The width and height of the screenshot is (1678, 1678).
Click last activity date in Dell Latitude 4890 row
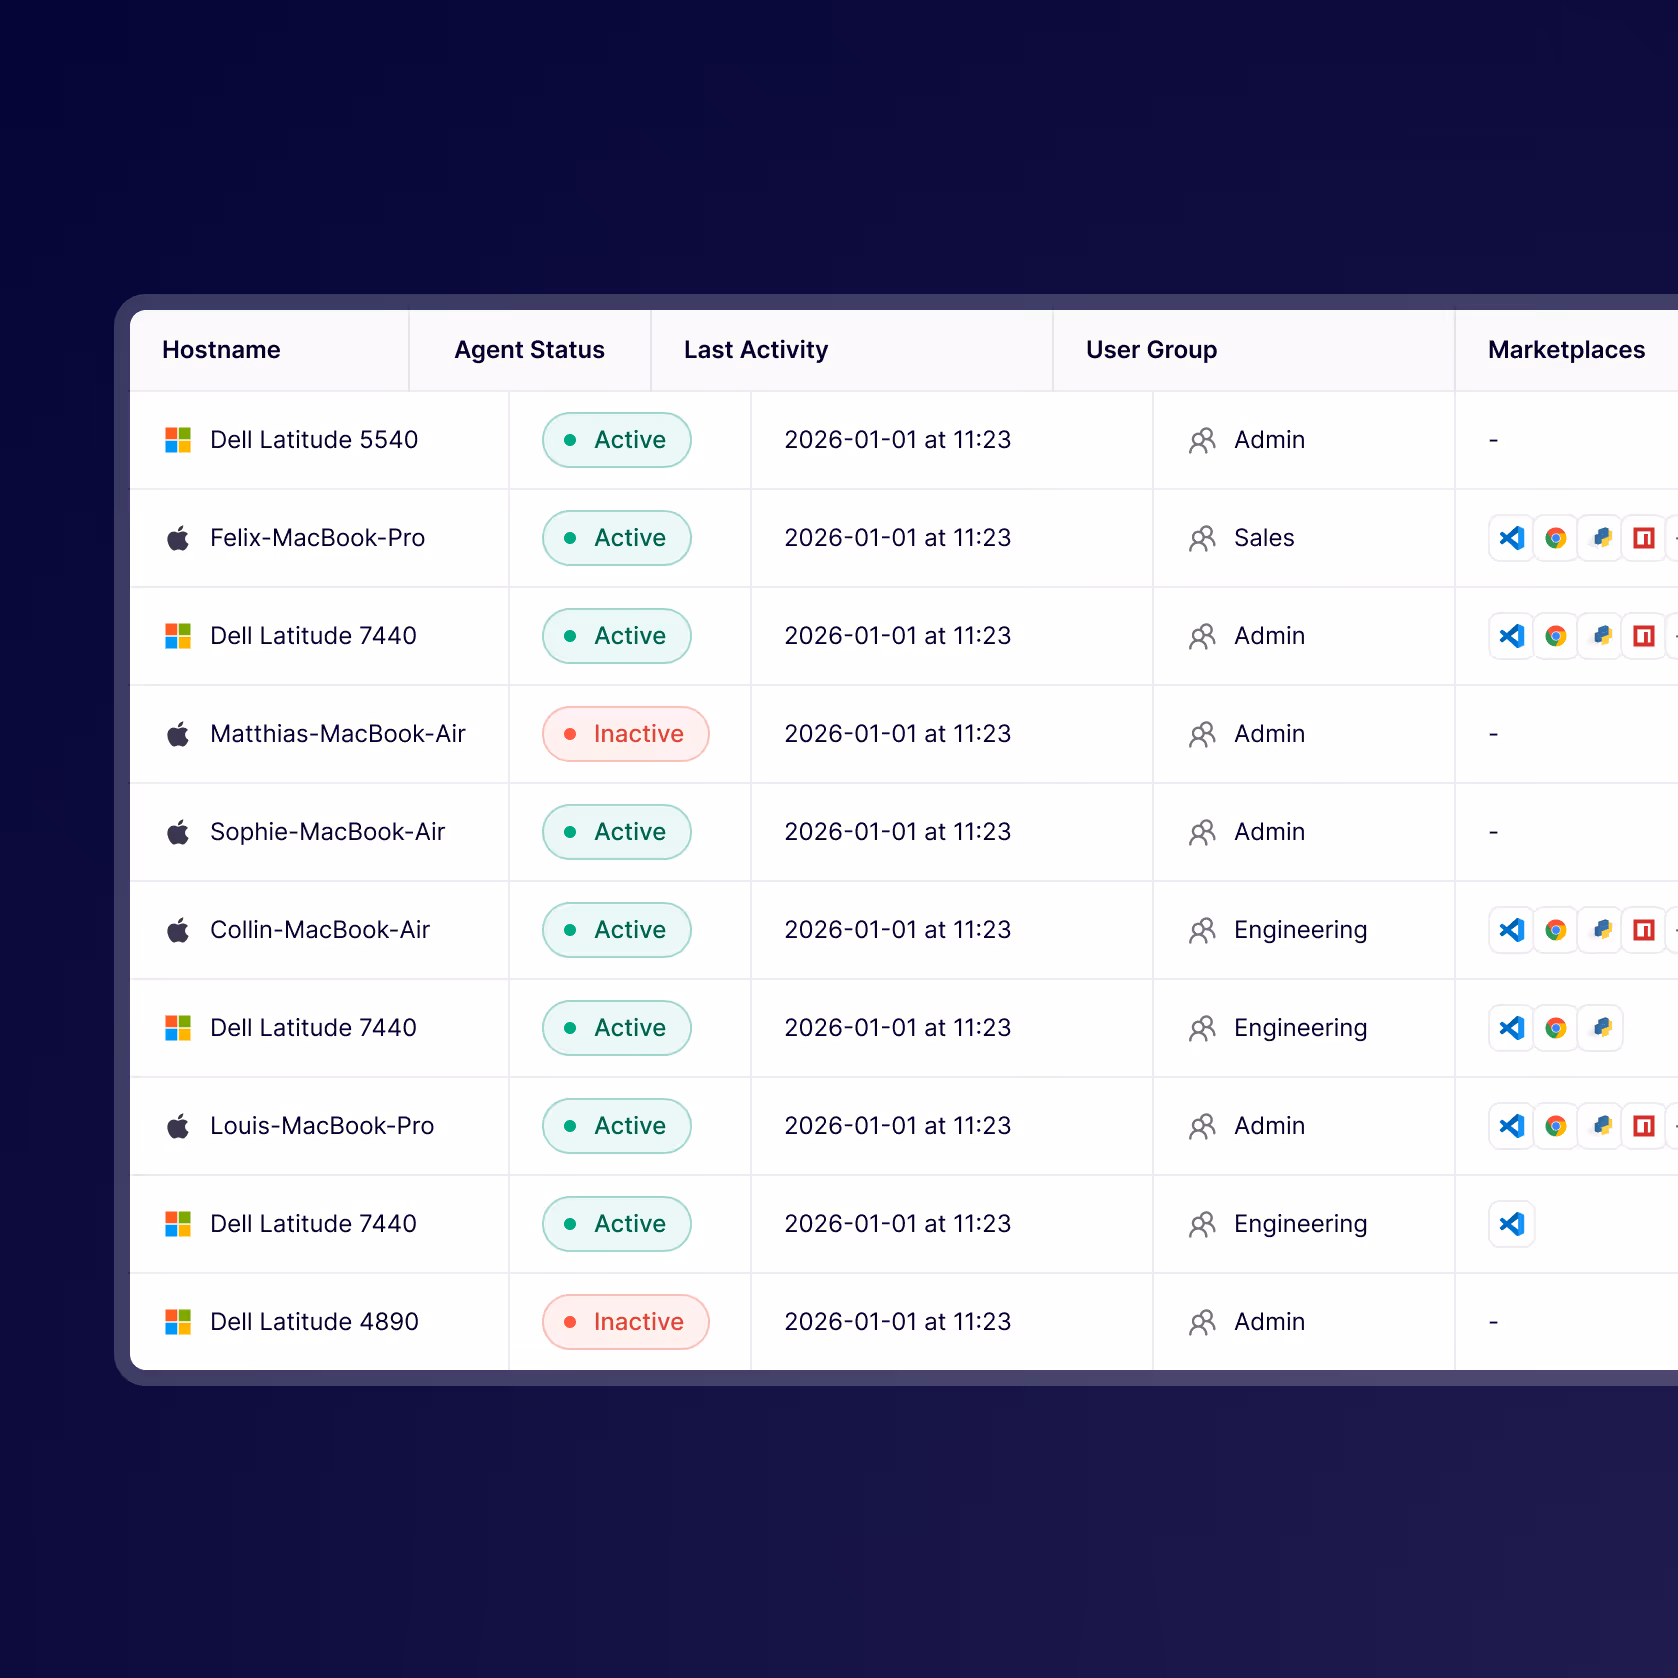pos(897,1322)
